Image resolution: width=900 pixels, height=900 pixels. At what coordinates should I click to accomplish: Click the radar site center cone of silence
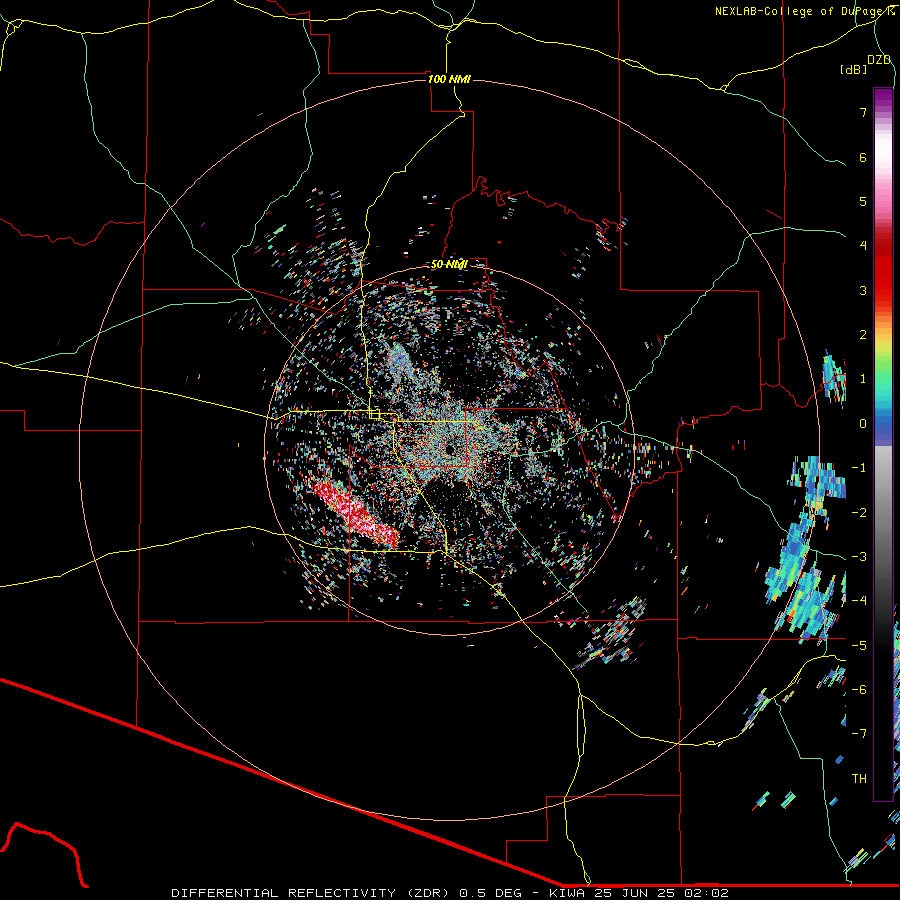450,448
